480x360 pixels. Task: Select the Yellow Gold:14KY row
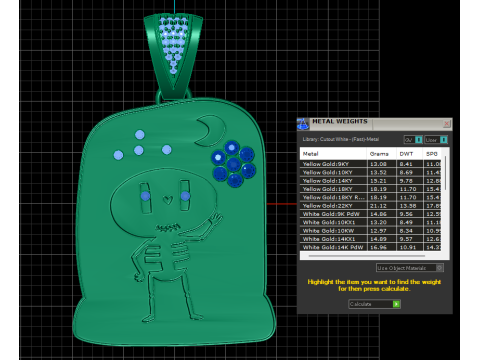click(x=370, y=181)
